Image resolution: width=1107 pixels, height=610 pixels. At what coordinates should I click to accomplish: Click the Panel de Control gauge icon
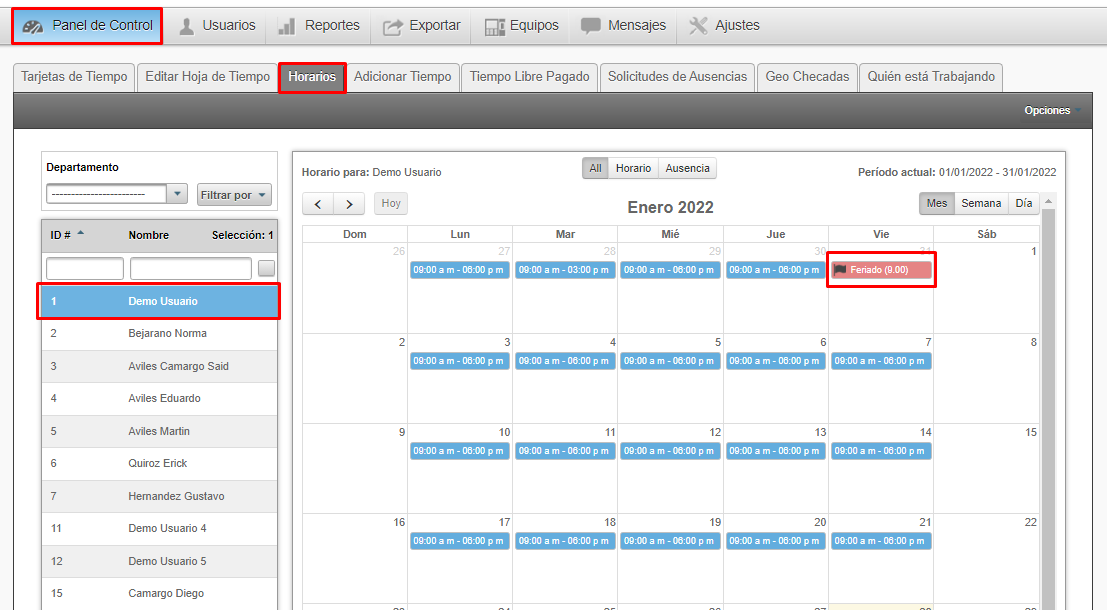[x=33, y=26]
